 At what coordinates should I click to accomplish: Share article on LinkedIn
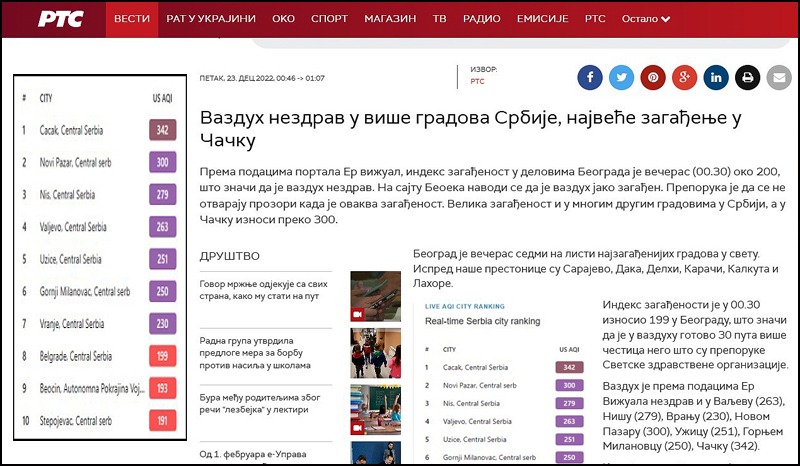click(716, 78)
